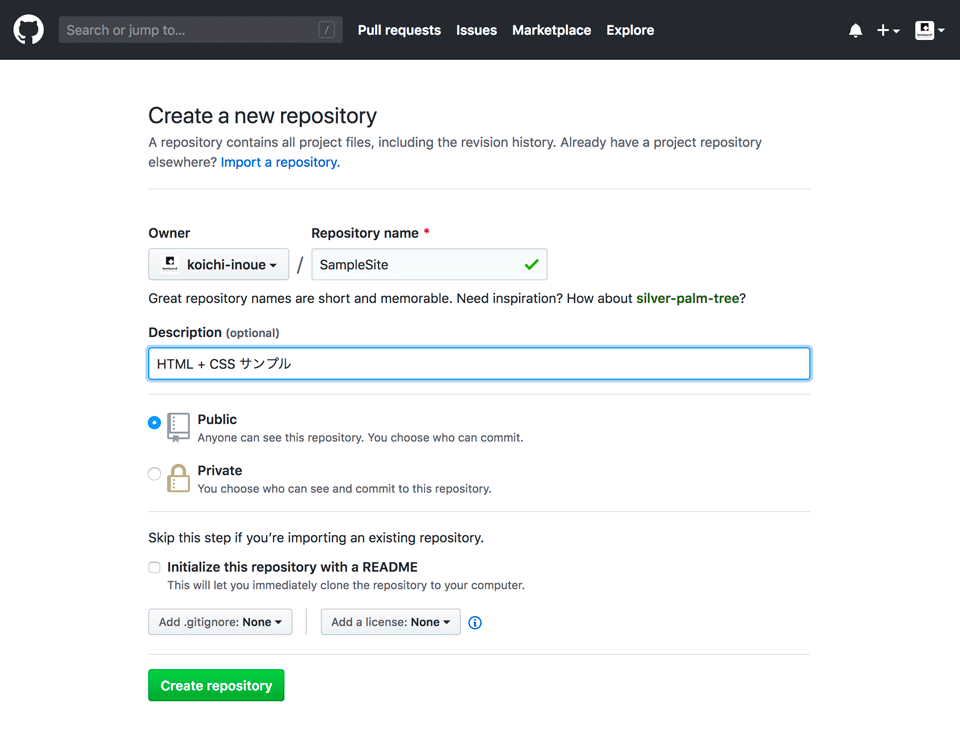
Task: Go to Pull requests in the navbar
Action: click(399, 30)
